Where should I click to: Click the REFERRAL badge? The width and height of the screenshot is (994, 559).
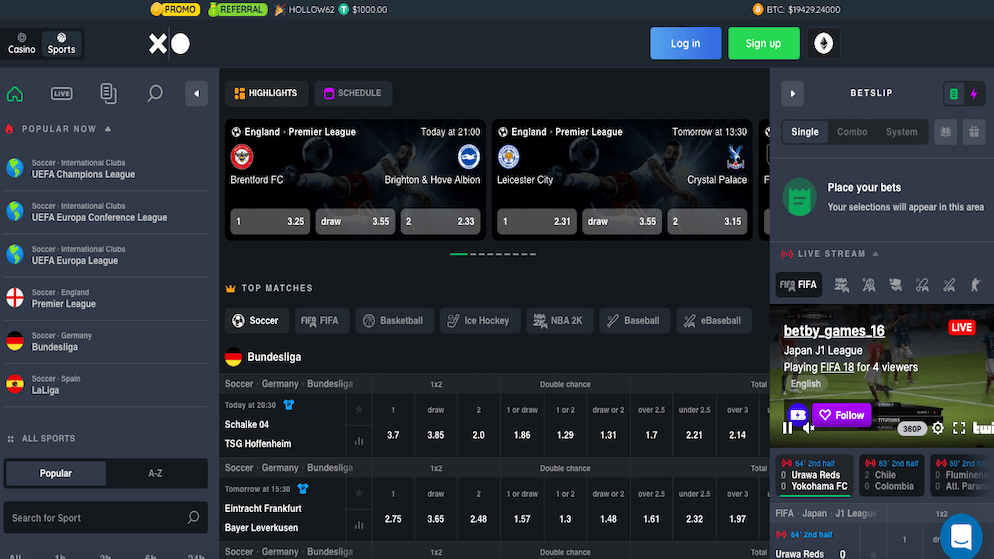pyautogui.click(x=238, y=10)
